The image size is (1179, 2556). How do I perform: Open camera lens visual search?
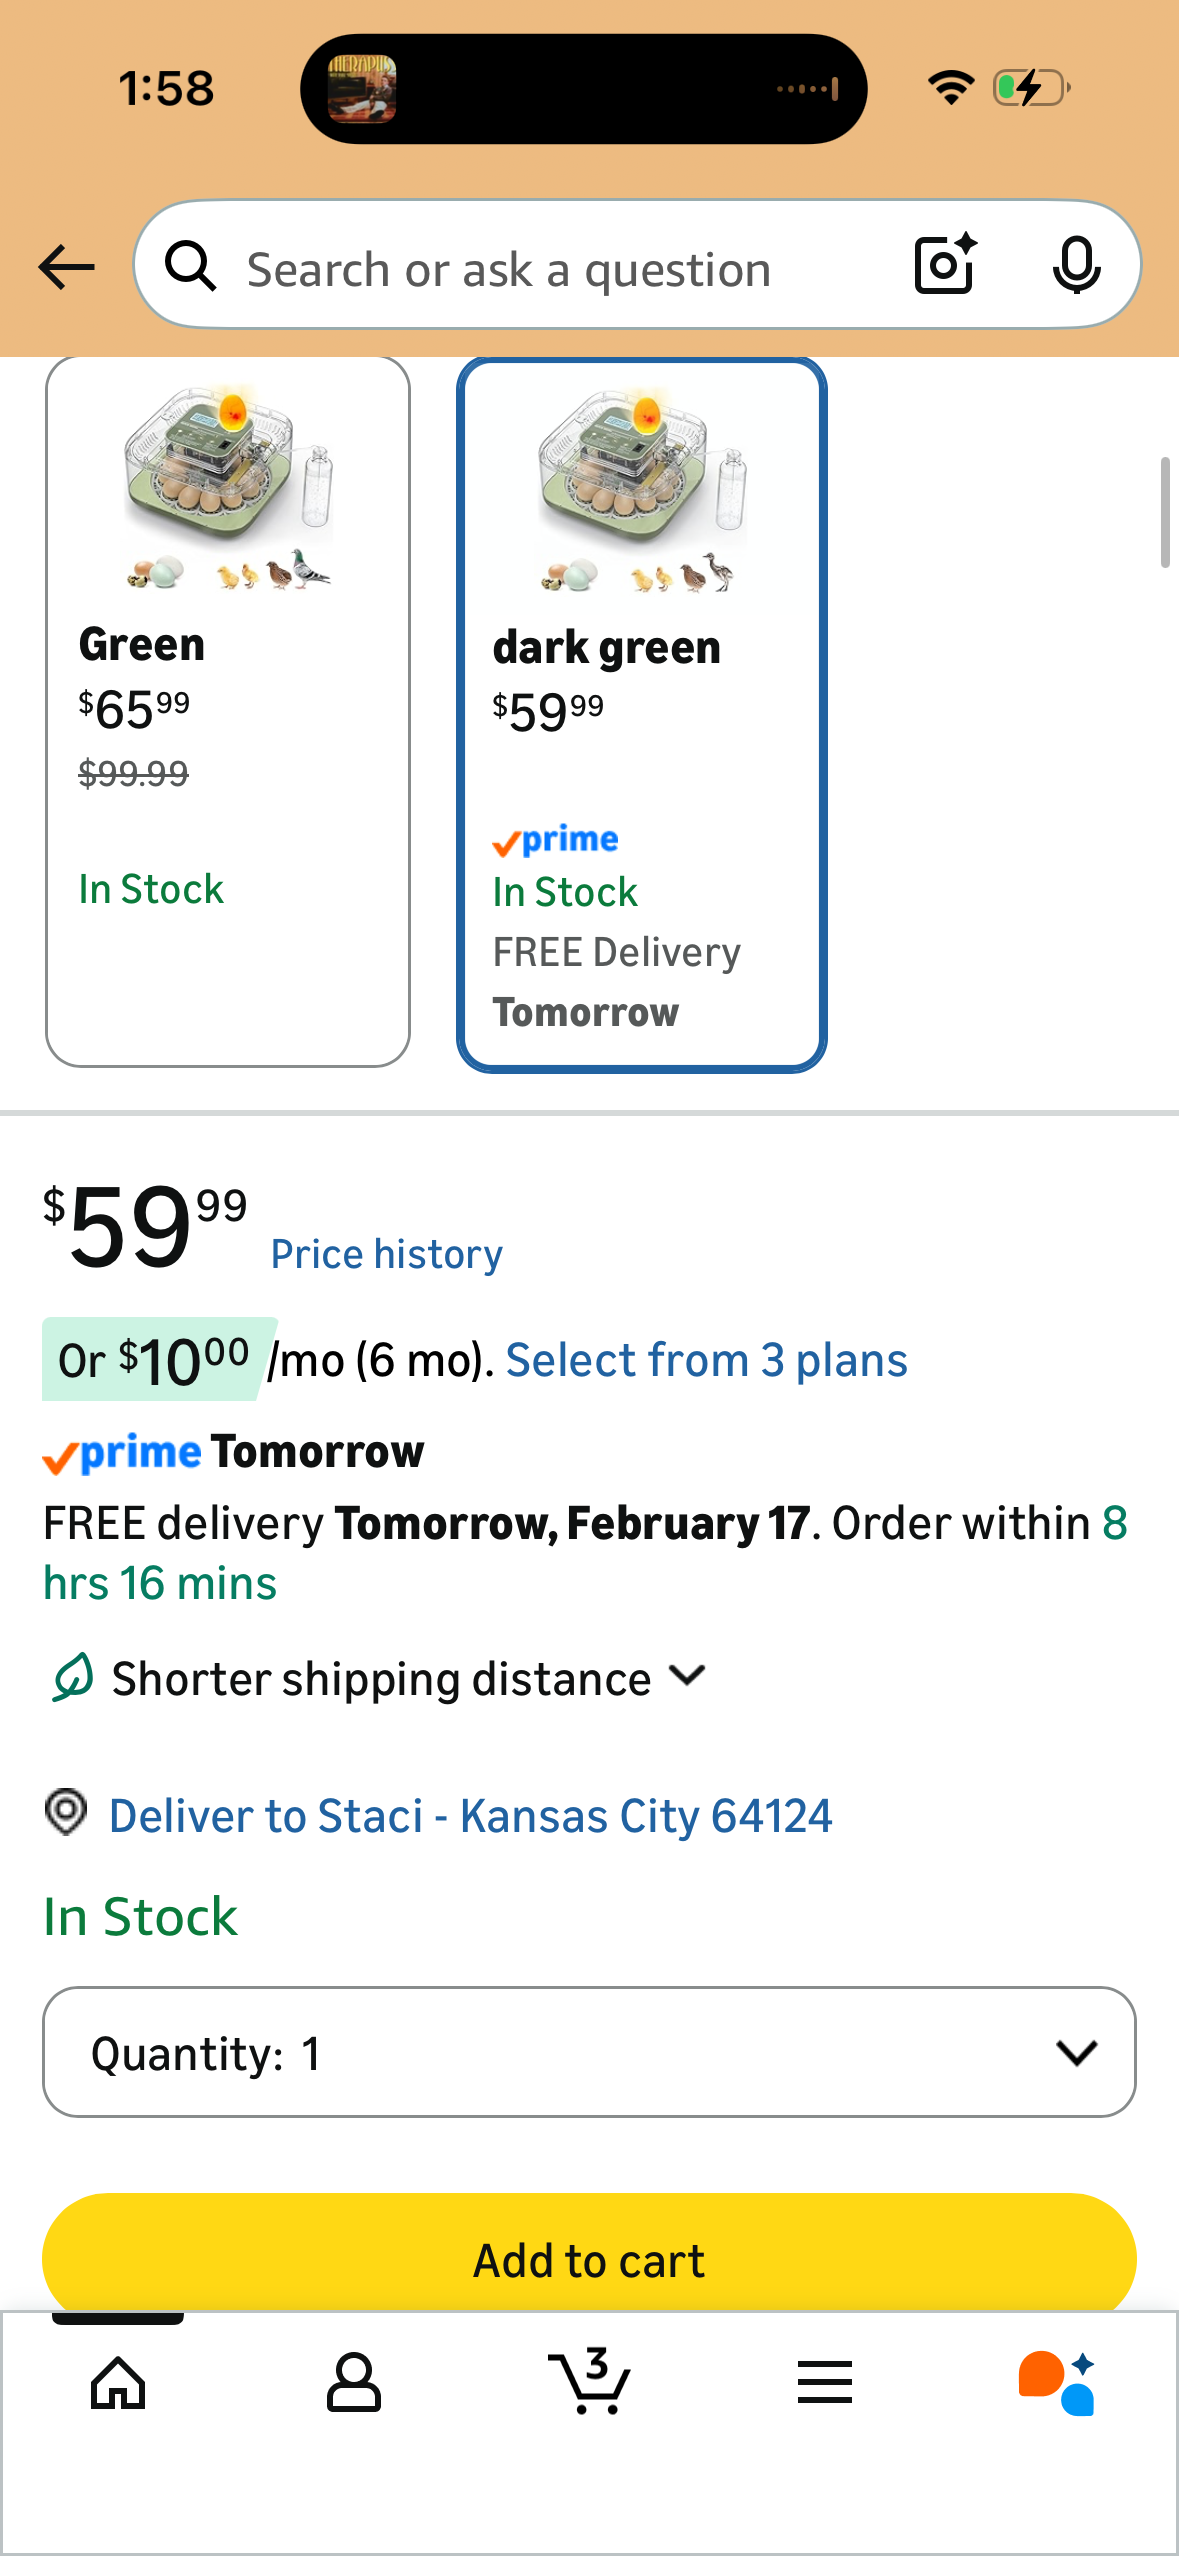click(945, 265)
